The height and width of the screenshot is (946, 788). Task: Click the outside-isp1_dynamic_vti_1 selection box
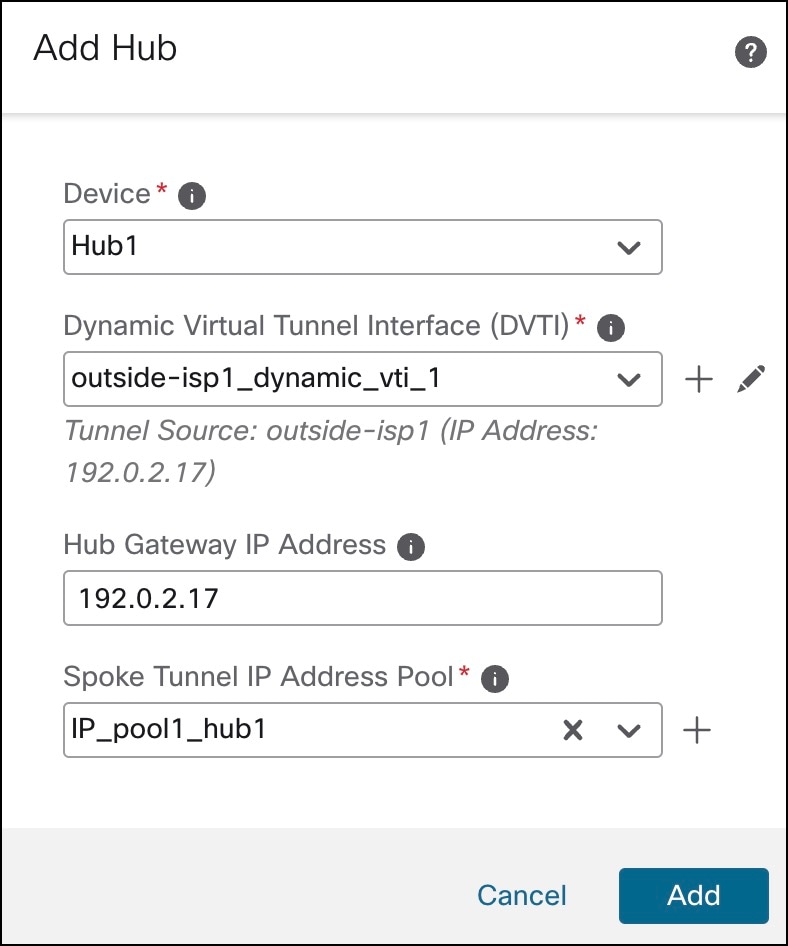point(300,379)
